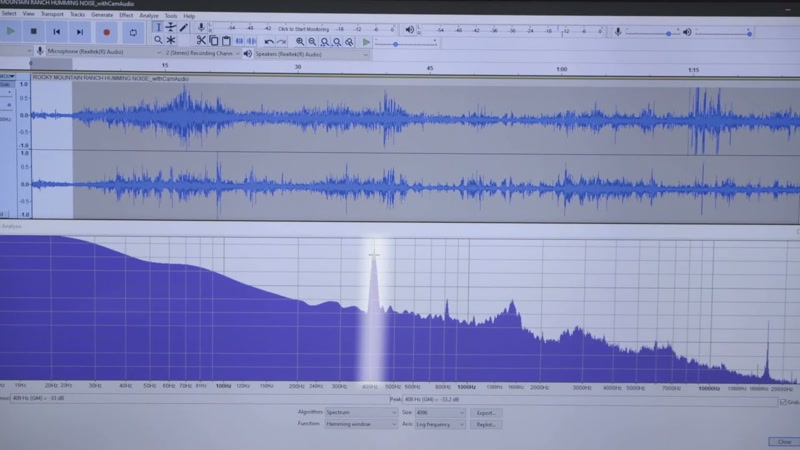Viewport: 800px width, 450px height.
Task: Click the Export button
Action: pos(486,413)
